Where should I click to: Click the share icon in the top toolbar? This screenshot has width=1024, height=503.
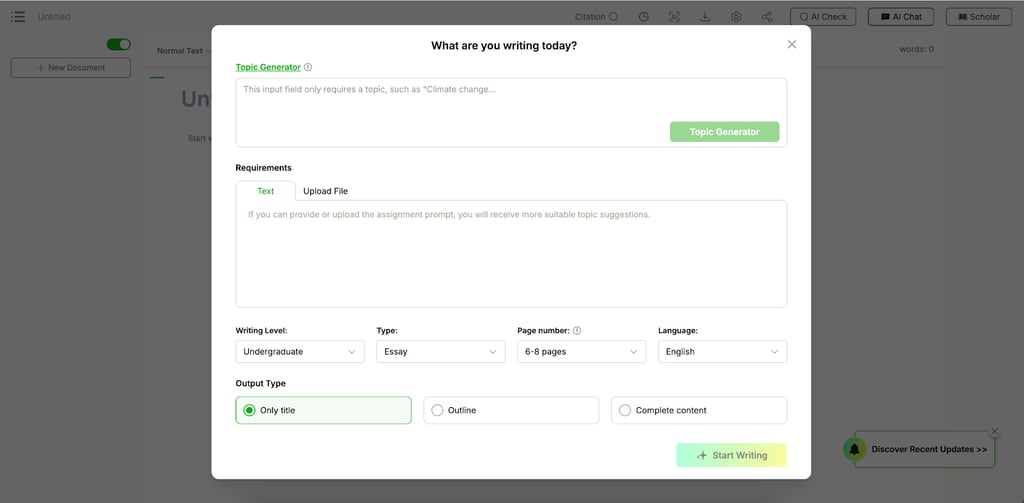coord(767,17)
